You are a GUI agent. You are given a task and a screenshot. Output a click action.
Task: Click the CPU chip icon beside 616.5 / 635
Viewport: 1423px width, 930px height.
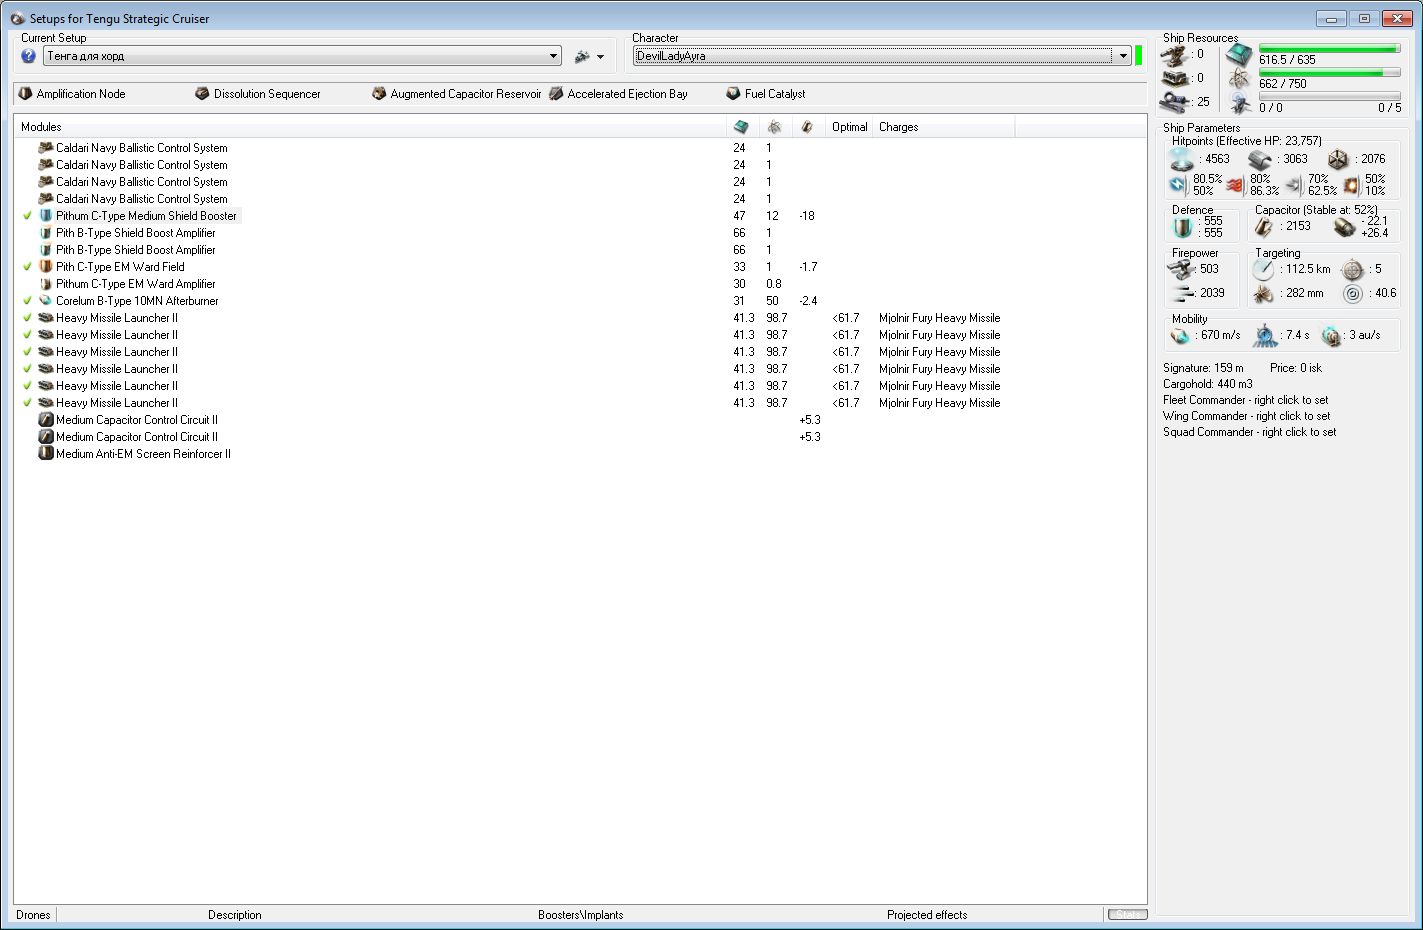pos(1239,54)
